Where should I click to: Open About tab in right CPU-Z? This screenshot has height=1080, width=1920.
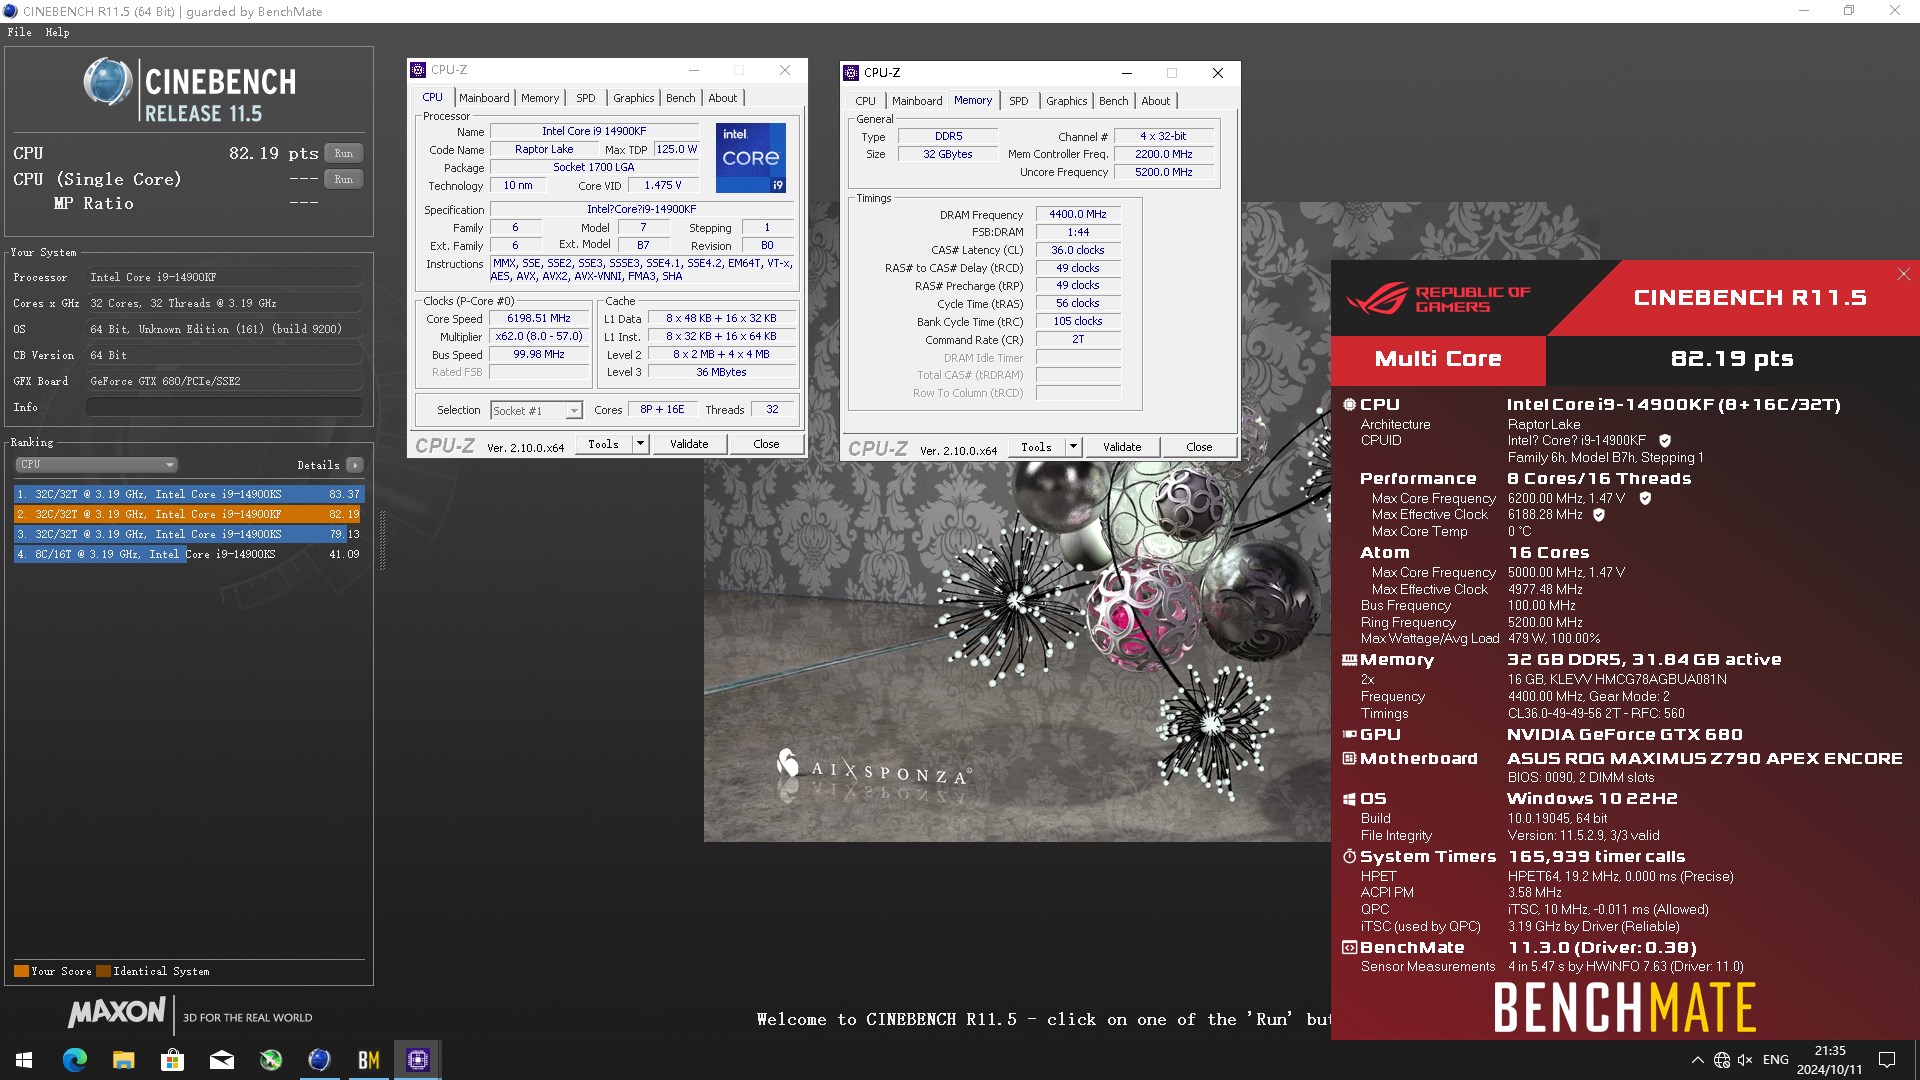coord(1156,101)
